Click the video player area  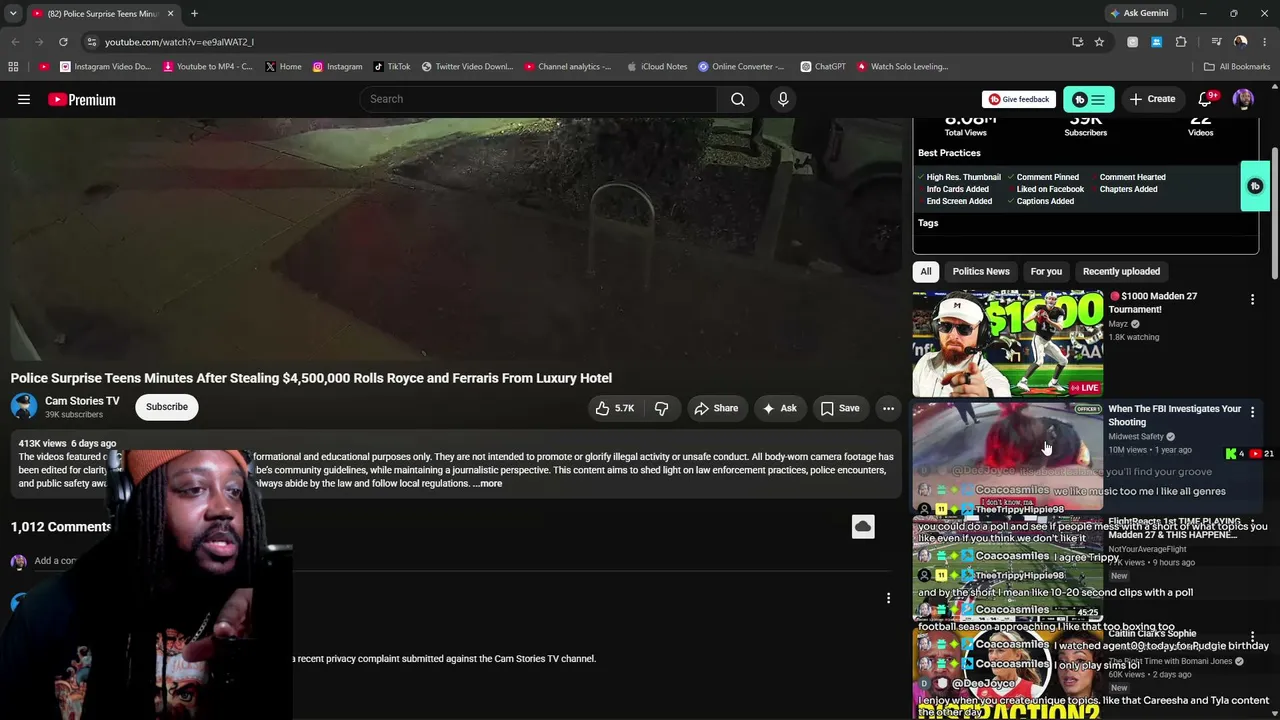tap(456, 238)
